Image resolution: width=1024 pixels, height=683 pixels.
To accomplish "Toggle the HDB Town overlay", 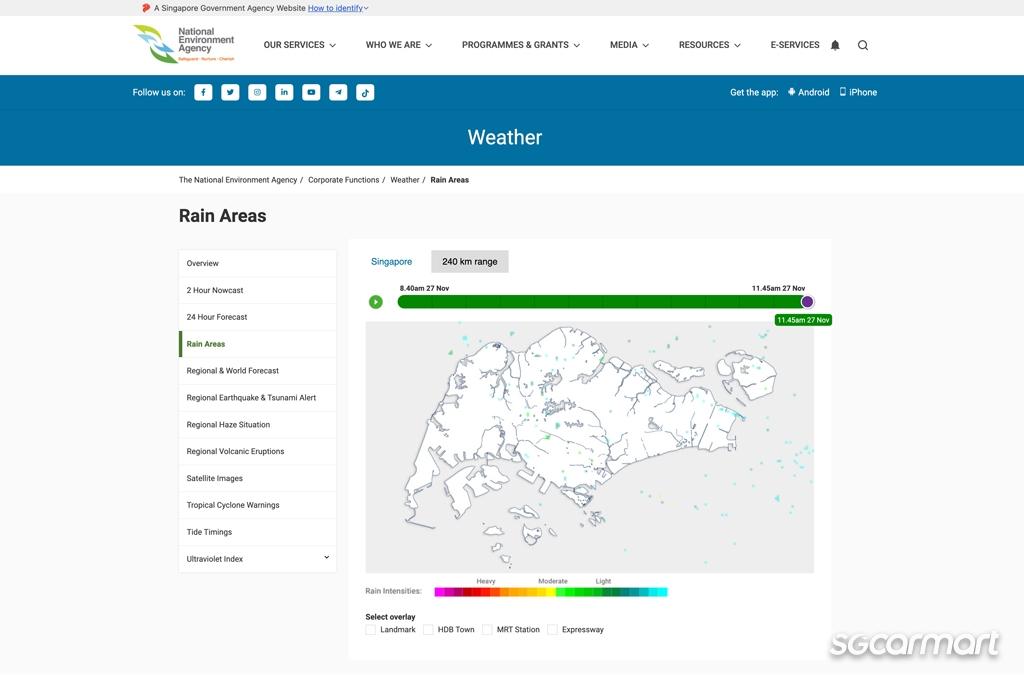I will [x=428, y=630].
